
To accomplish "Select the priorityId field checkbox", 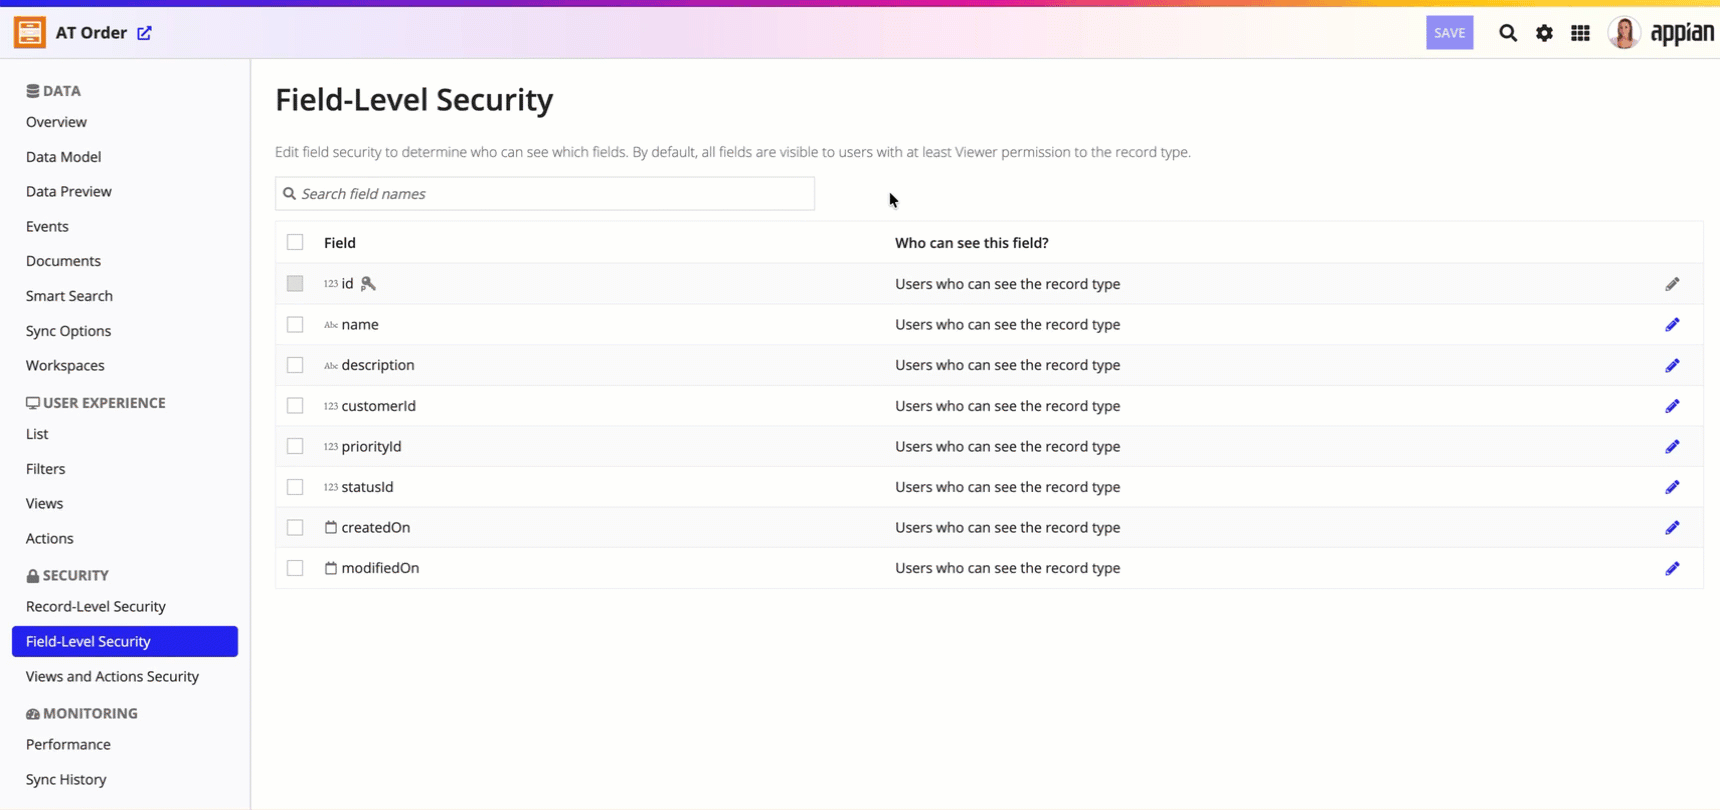I will (295, 447).
